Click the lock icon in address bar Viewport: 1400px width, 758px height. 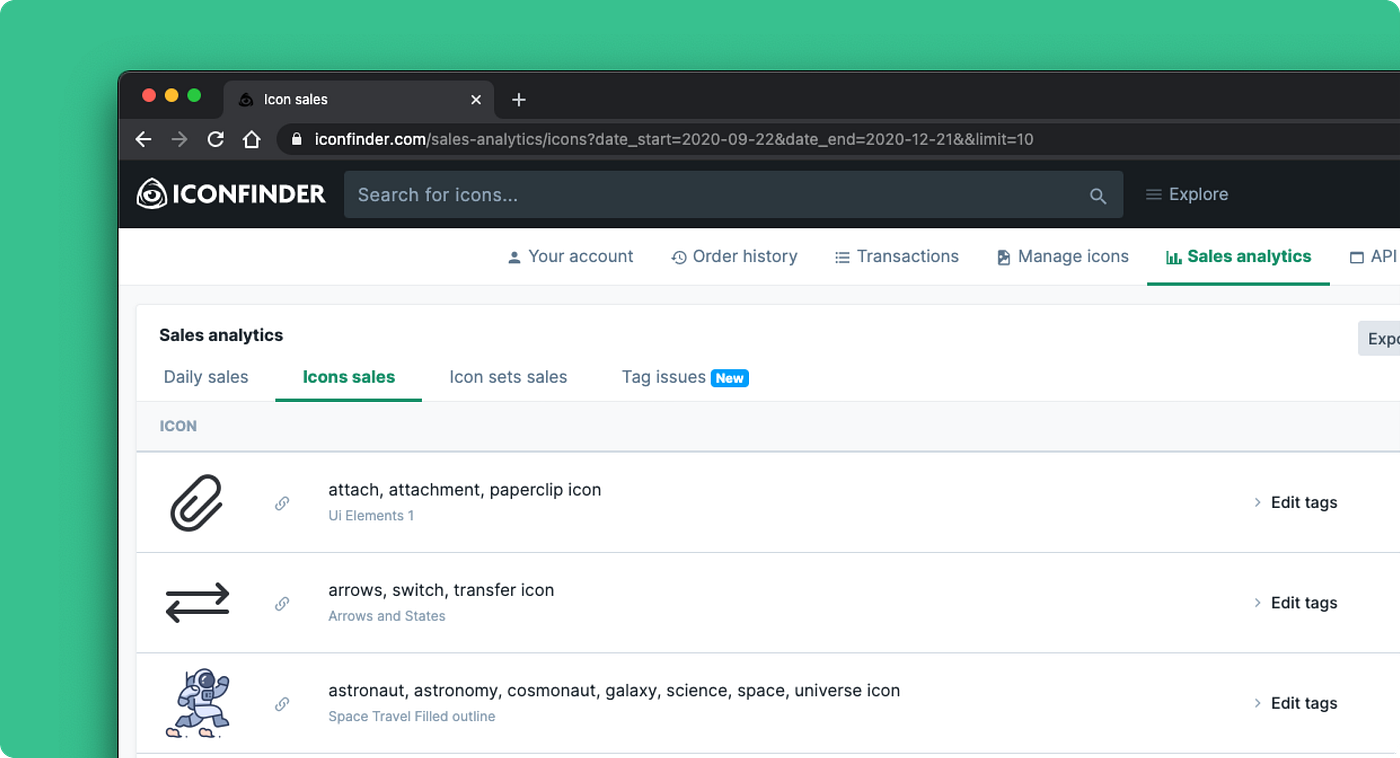[296, 140]
